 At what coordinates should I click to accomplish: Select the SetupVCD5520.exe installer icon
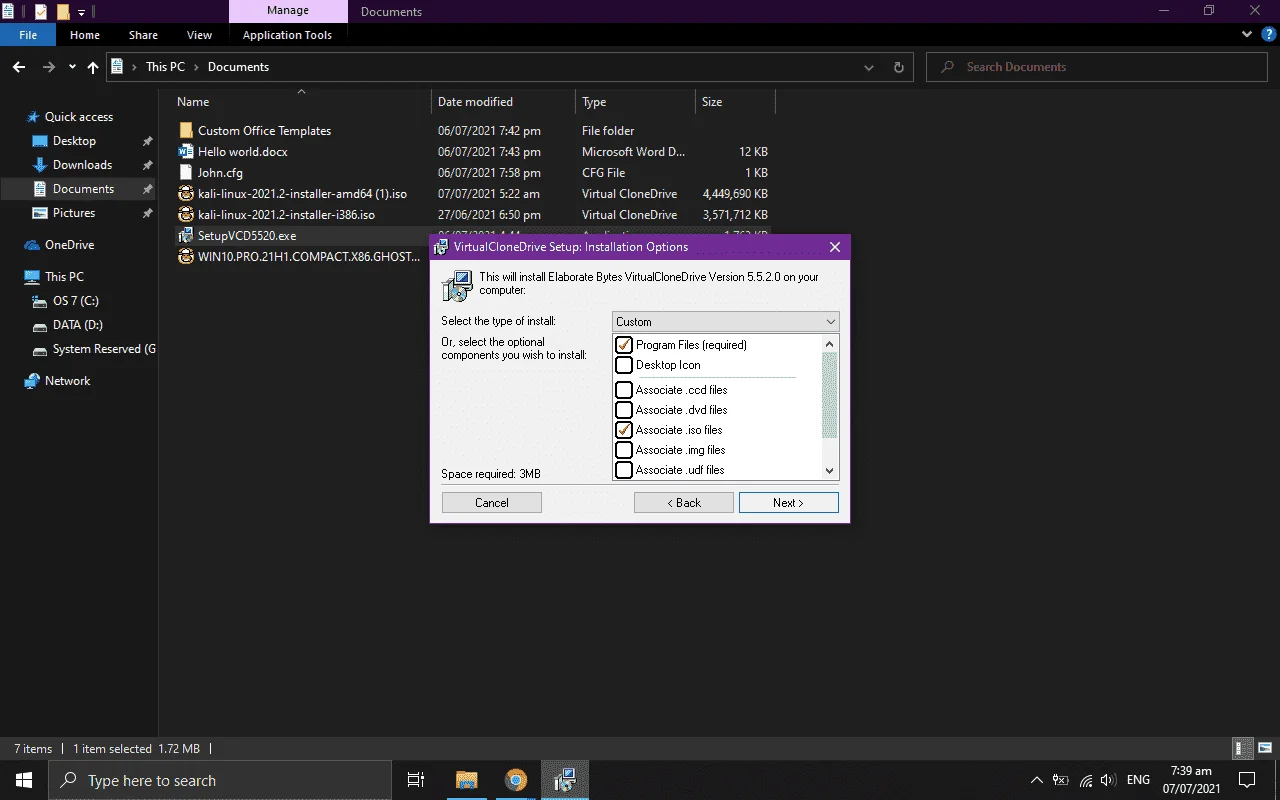pos(186,236)
